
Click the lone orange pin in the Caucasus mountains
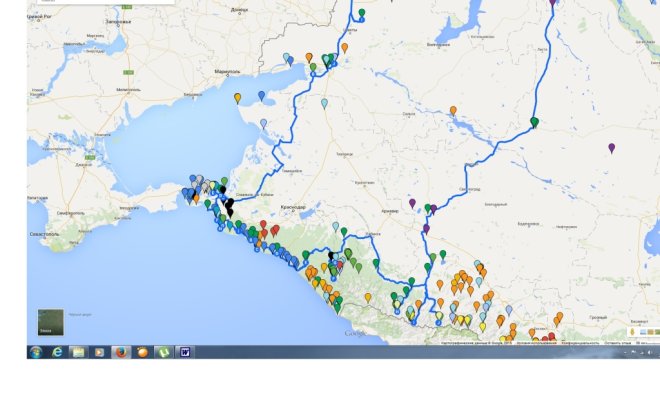(368, 298)
